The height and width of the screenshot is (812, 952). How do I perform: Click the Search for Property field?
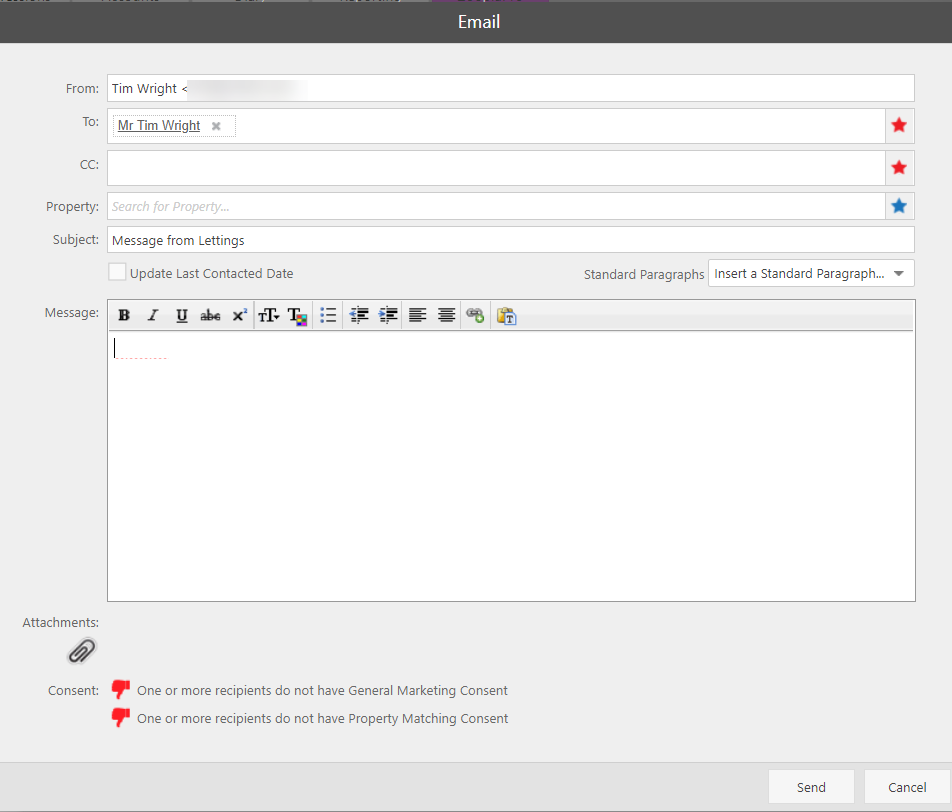[496, 206]
